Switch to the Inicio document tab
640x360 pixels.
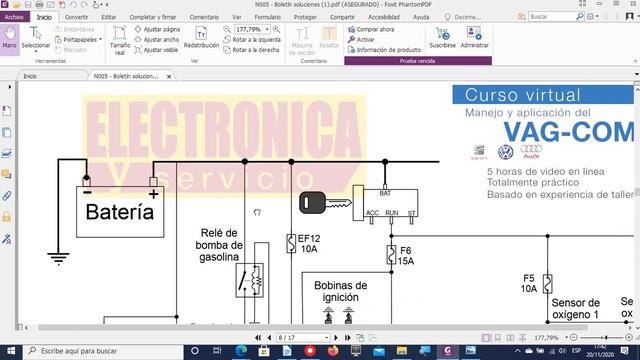click(30, 76)
